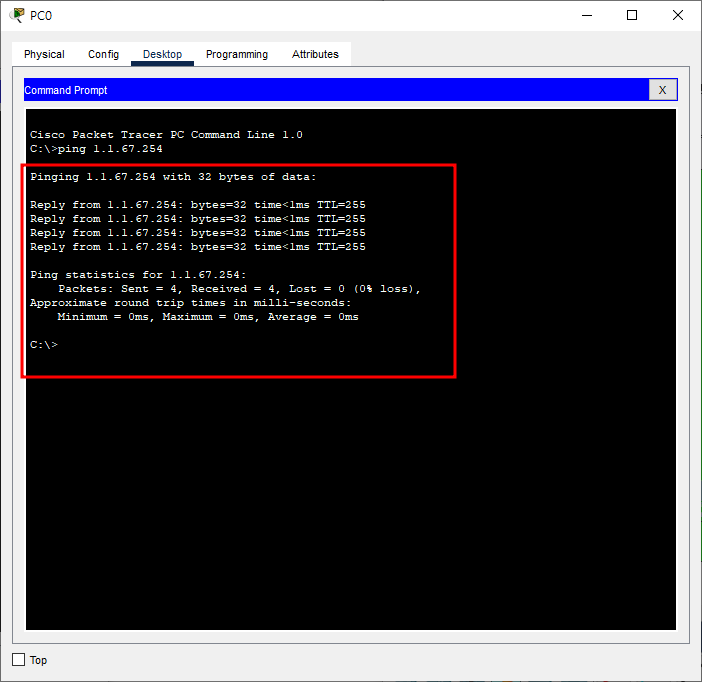Viewport: 702px width, 682px height.
Task: Click 'Ping statistics for 1.1.67.254:' line
Action: point(138,275)
